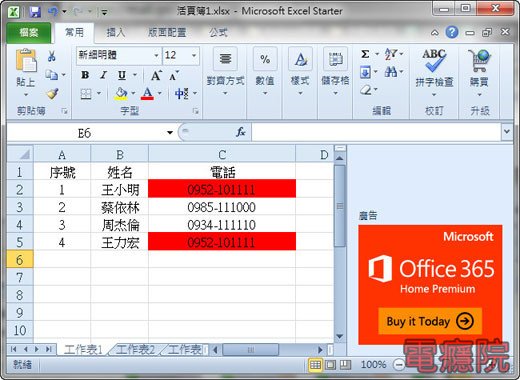The height and width of the screenshot is (380, 520).
Task: Click the Undo arrow
Action: point(52,12)
